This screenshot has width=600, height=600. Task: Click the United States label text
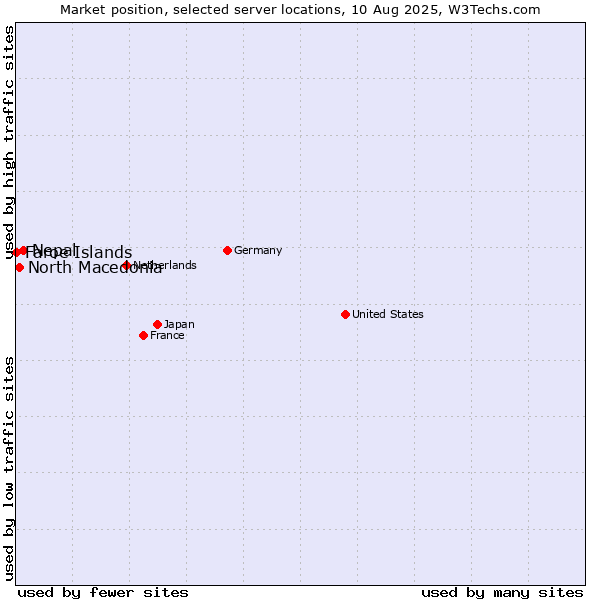(388, 315)
